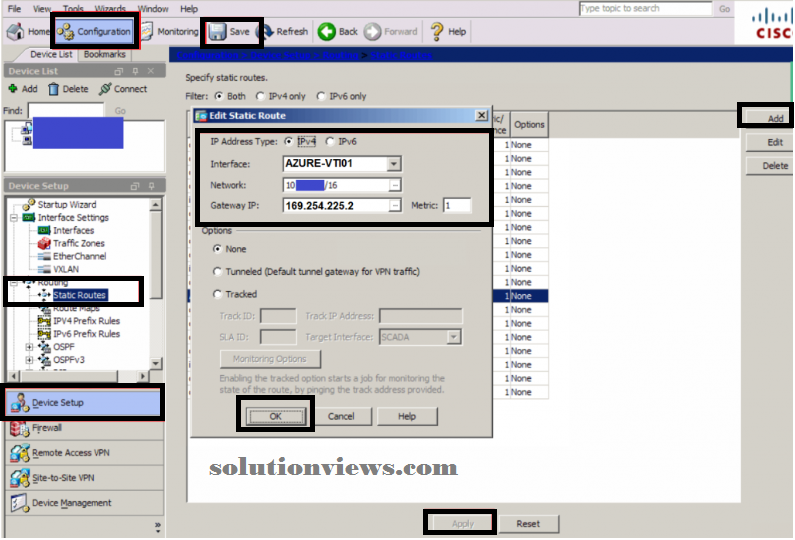Screen dimensions: 795x540
Task: Open Help question mark icon
Action: click(437, 31)
